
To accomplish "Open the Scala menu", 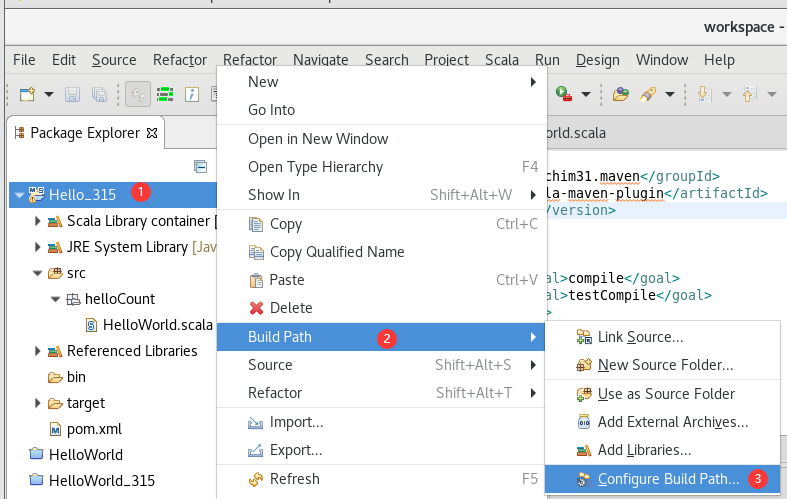I will (501, 60).
